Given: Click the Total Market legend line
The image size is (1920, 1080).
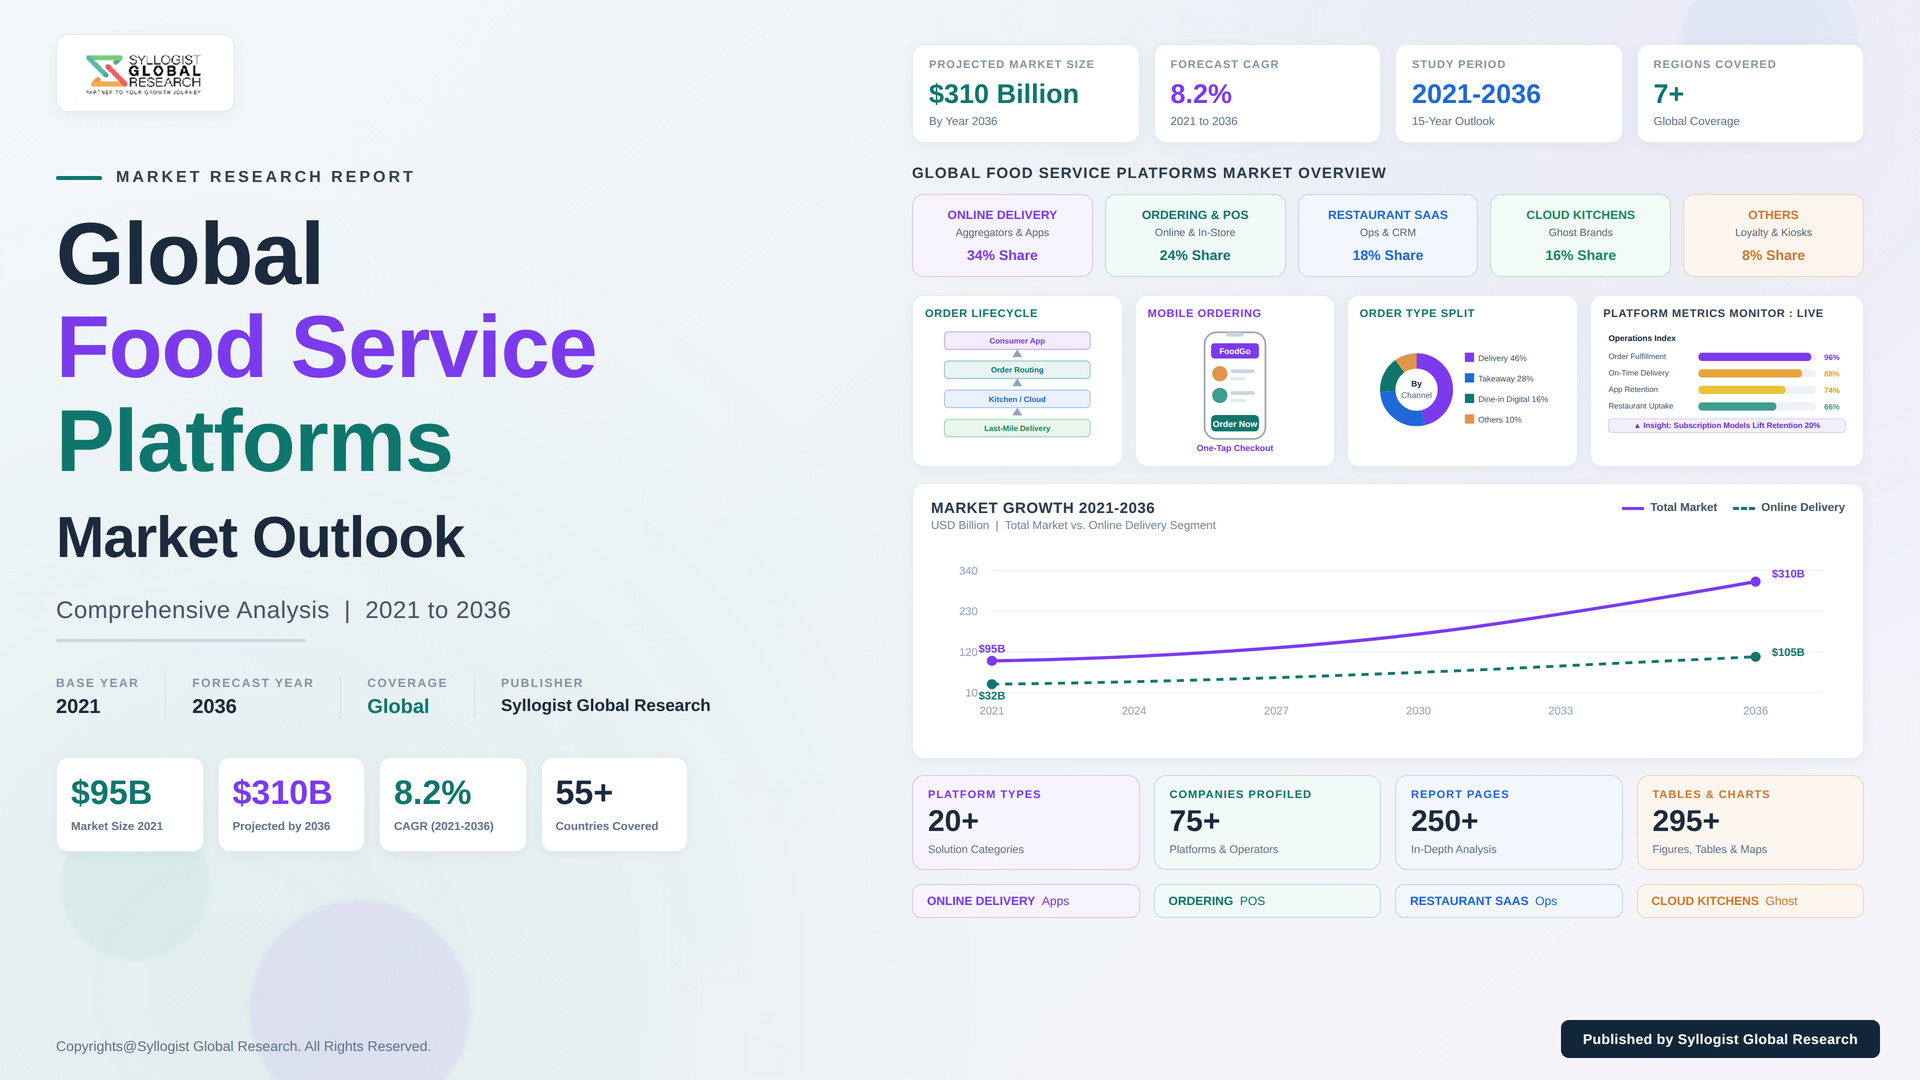Looking at the screenshot, I should click(1632, 508).
